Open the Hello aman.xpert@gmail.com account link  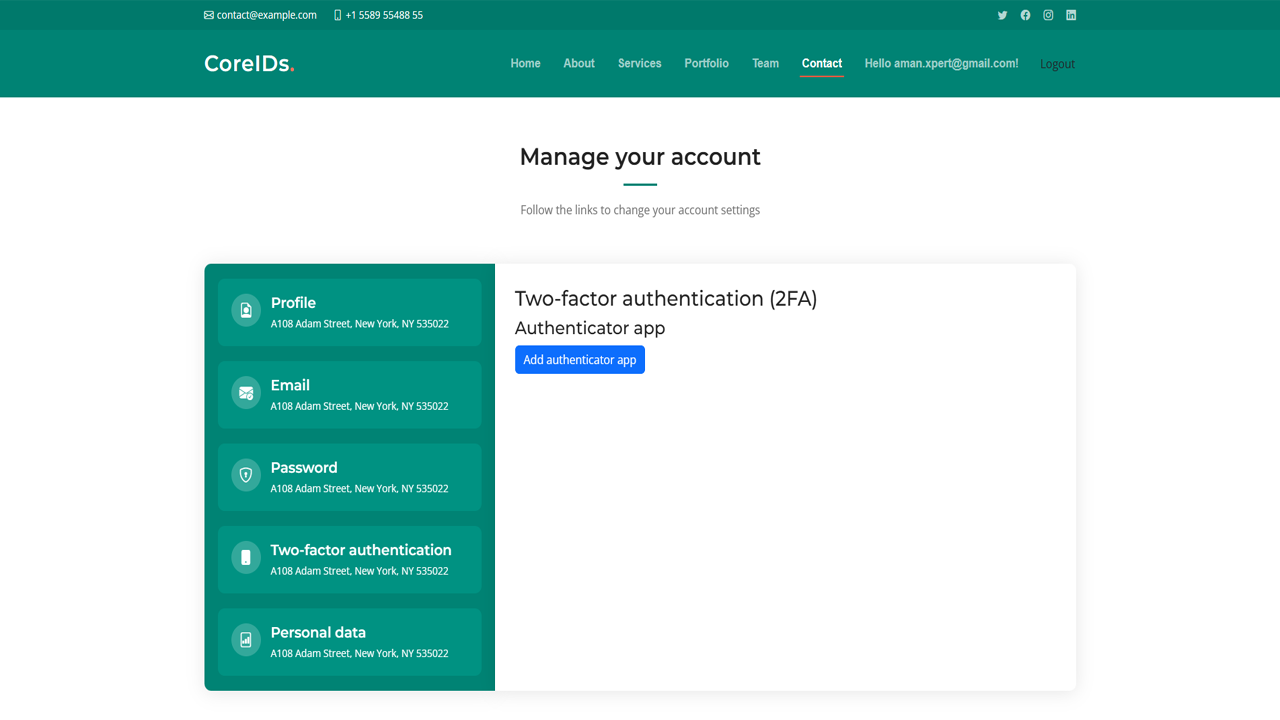pyautogui.click(x=941, y=63)
